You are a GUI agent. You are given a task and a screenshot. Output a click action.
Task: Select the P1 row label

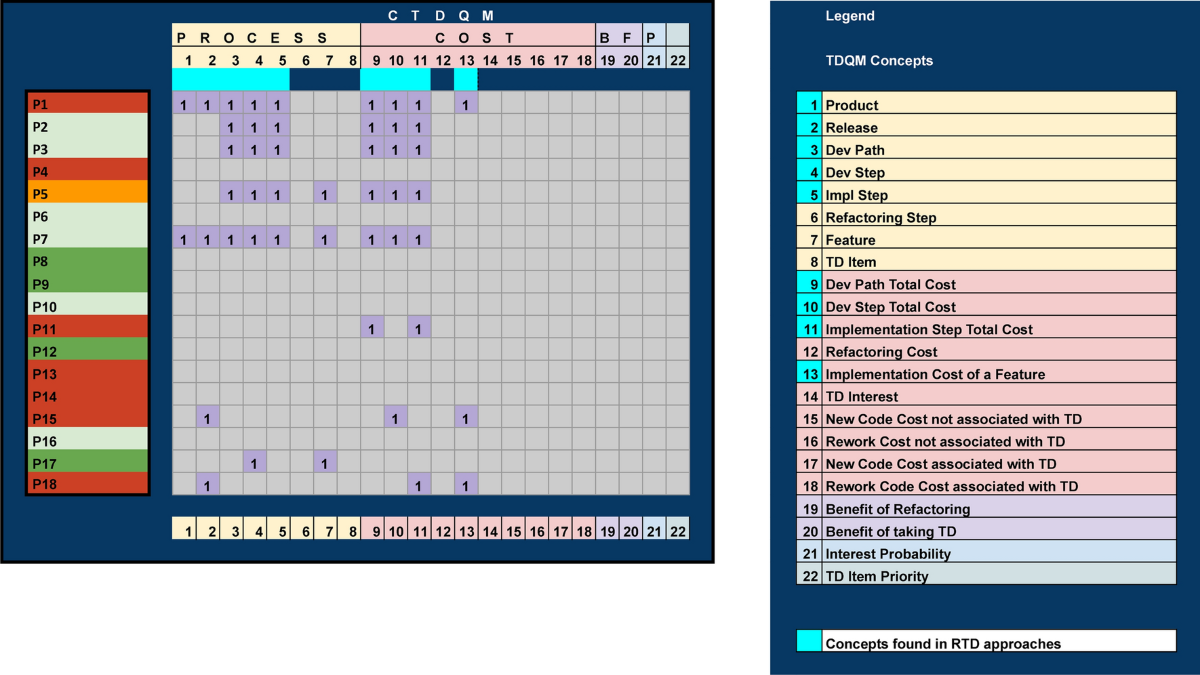click(x=88, y=104)
